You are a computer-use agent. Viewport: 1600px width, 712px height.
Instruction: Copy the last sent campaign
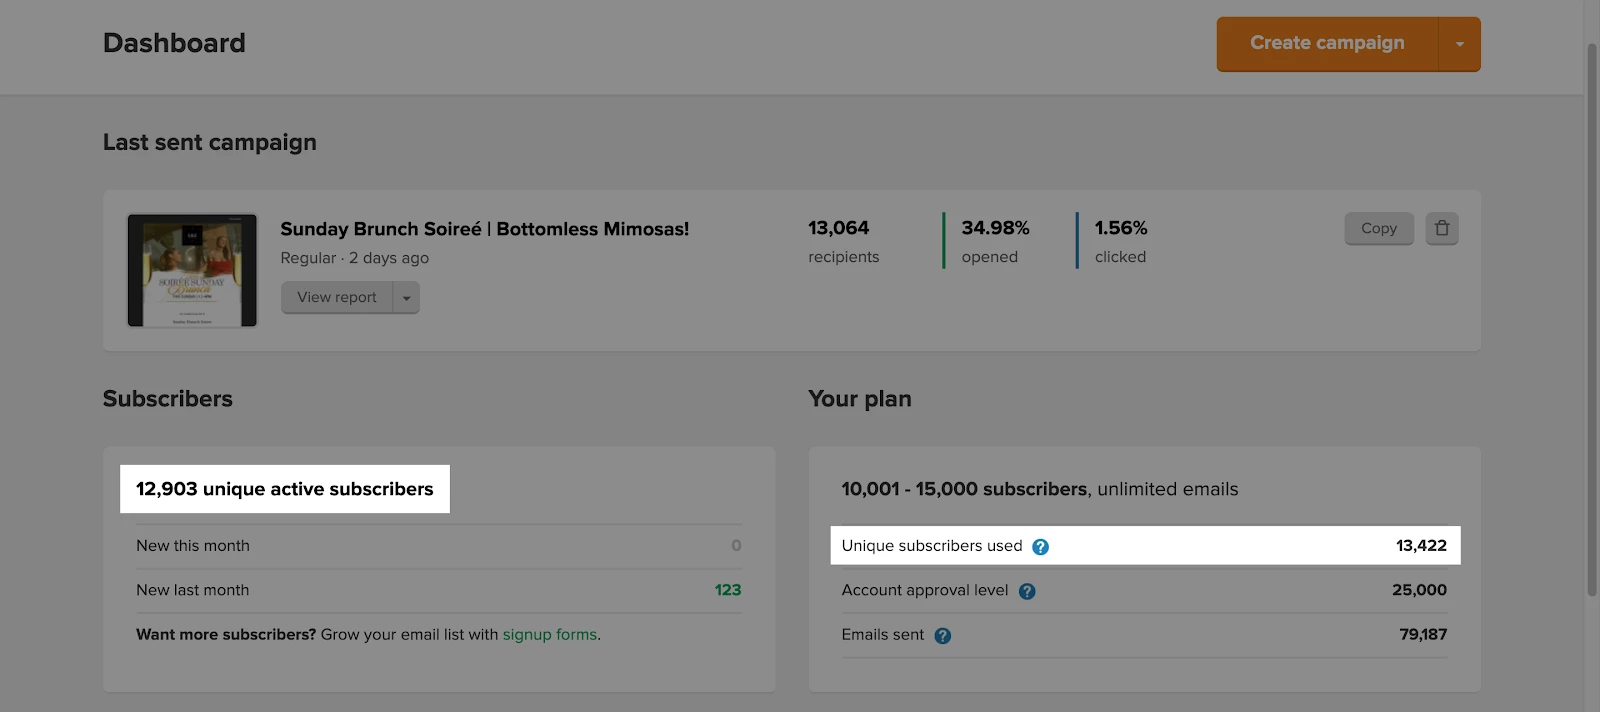[x=1378, y=228]
